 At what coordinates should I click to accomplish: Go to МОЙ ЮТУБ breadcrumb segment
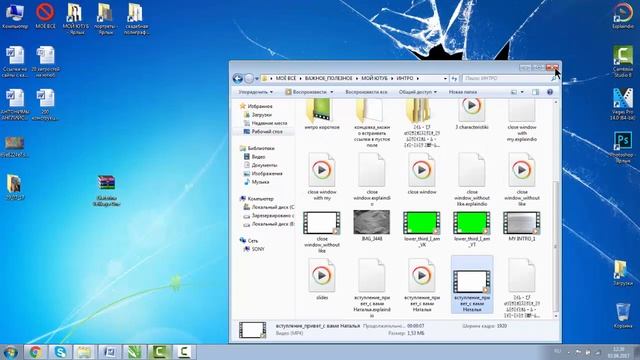click(374, 78)
